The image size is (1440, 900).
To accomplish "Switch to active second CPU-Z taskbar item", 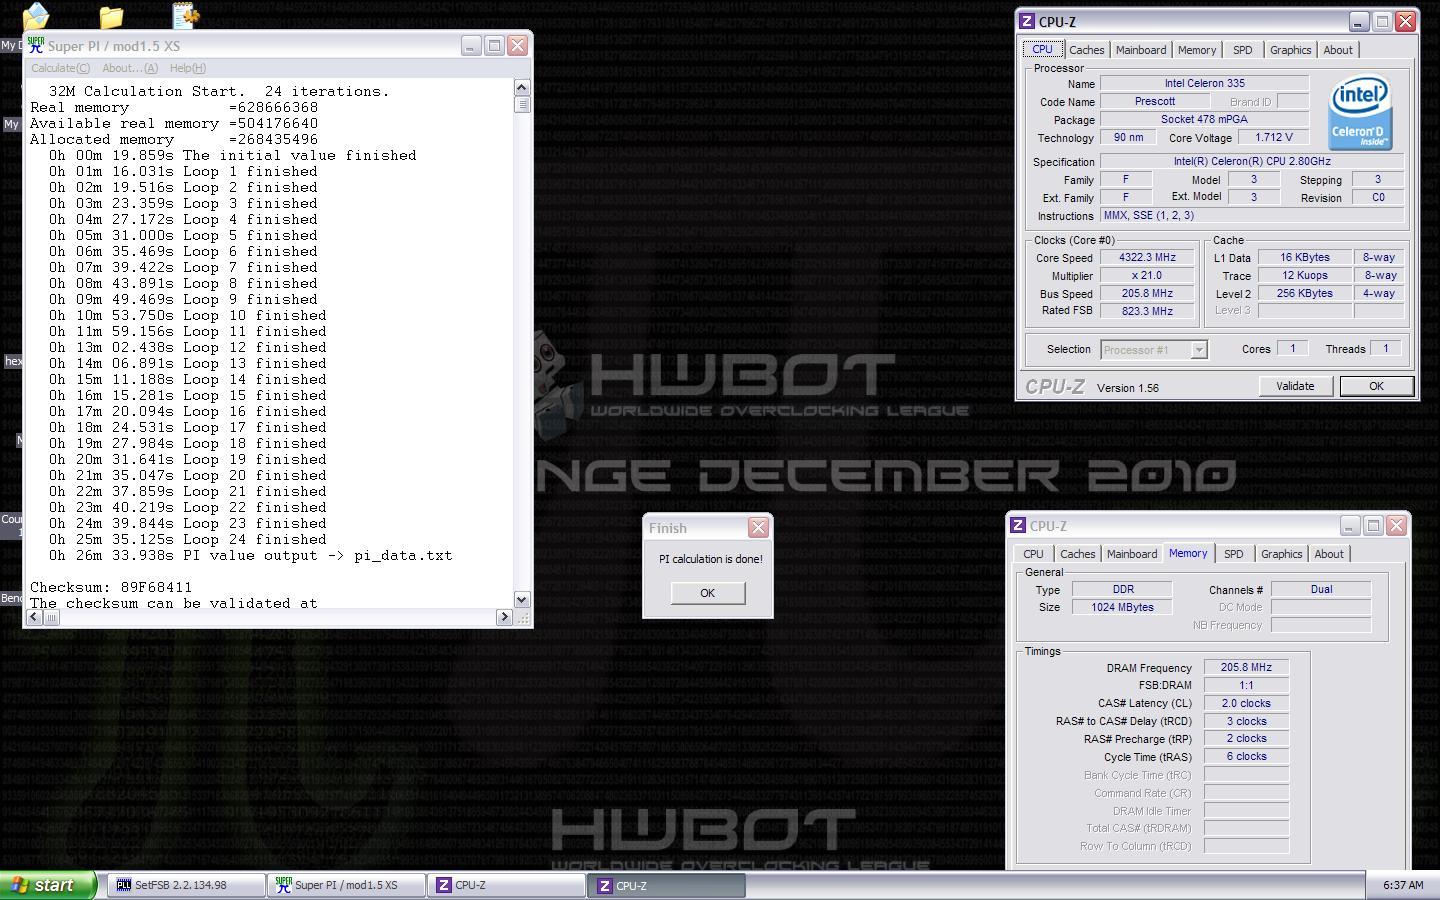I will pos(667,885).
